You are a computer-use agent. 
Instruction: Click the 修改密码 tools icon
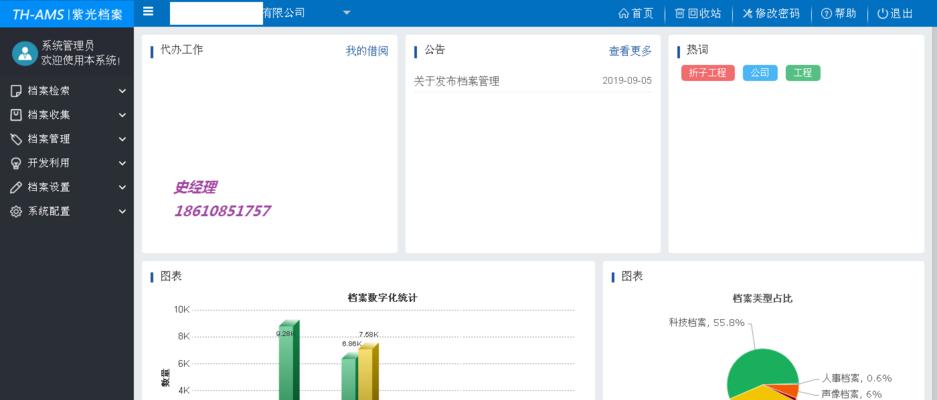point(748,14)
